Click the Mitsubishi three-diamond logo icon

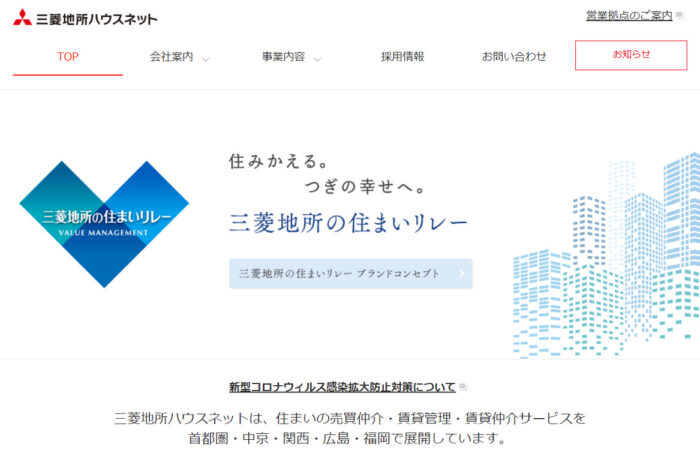pos(22,17)
